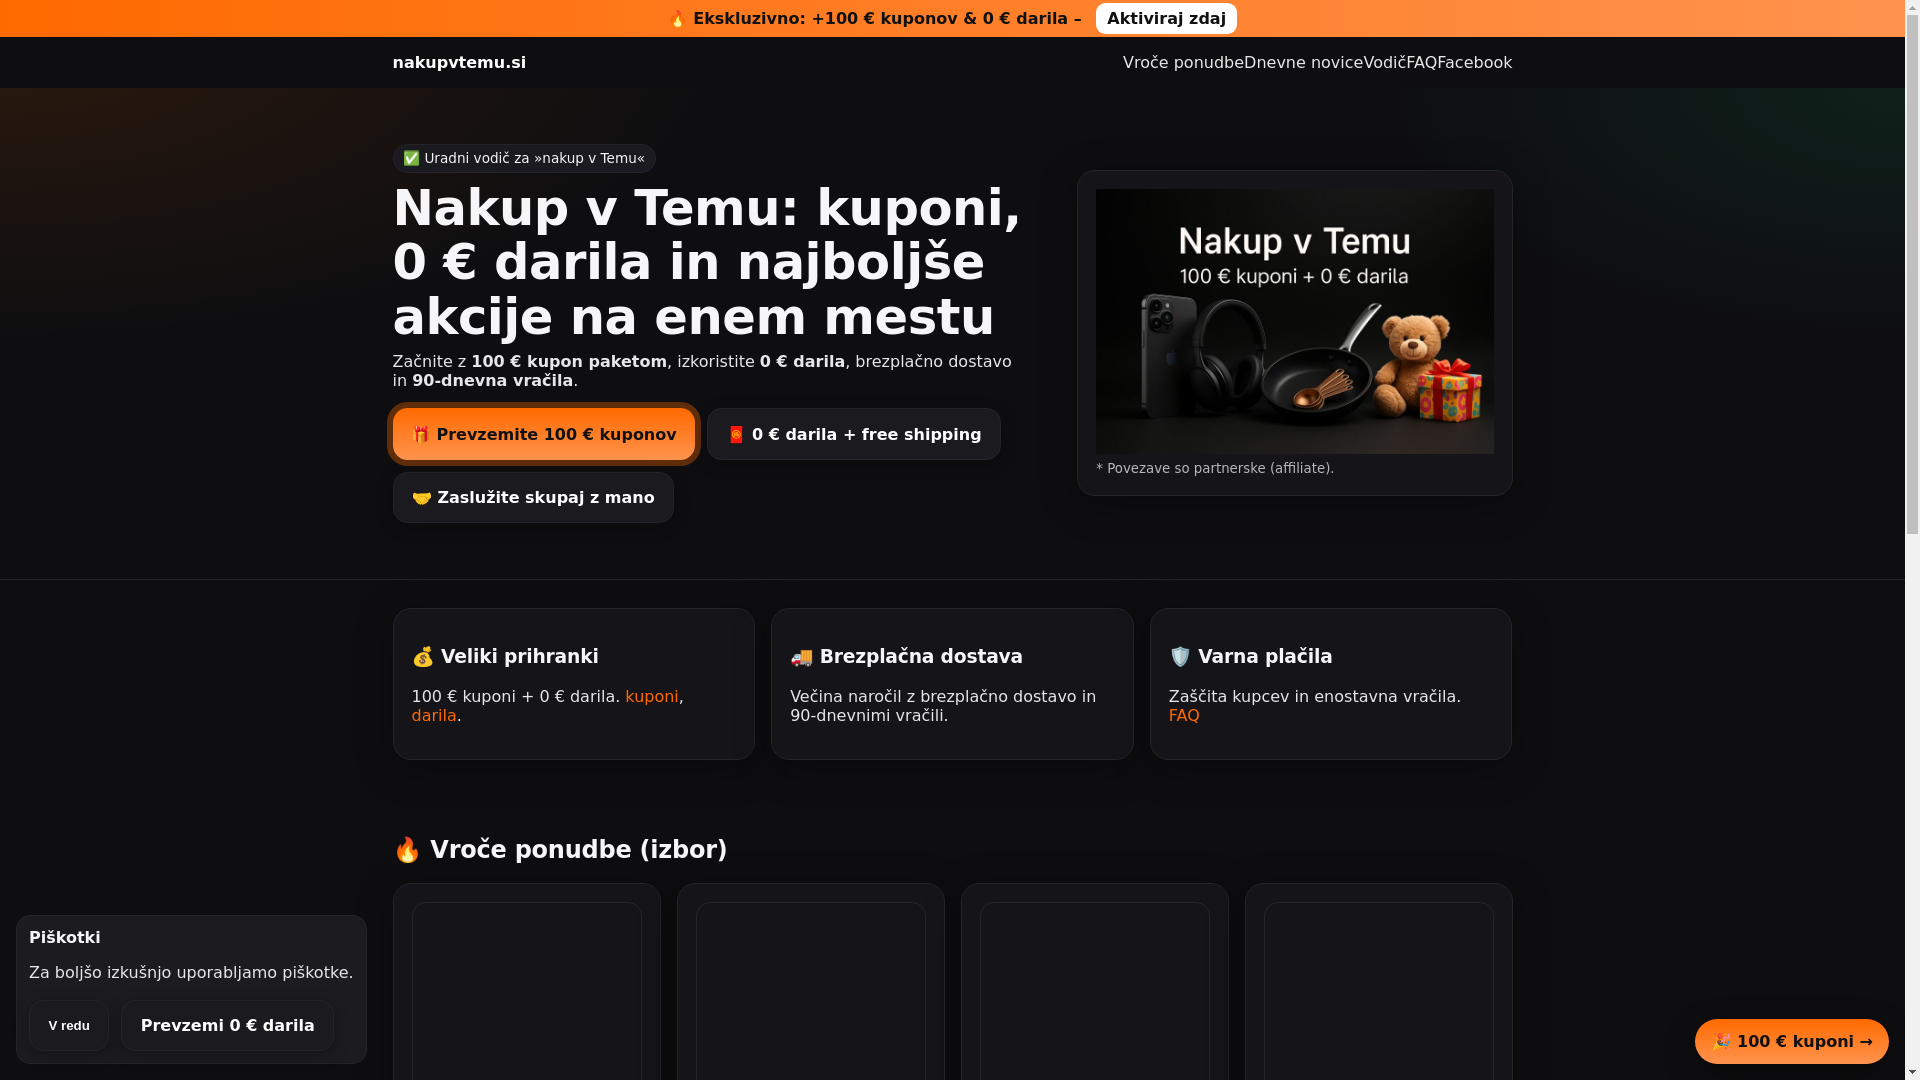
Task: Open 'Dnevne novice' nav item
Action: coord(1303,62)
